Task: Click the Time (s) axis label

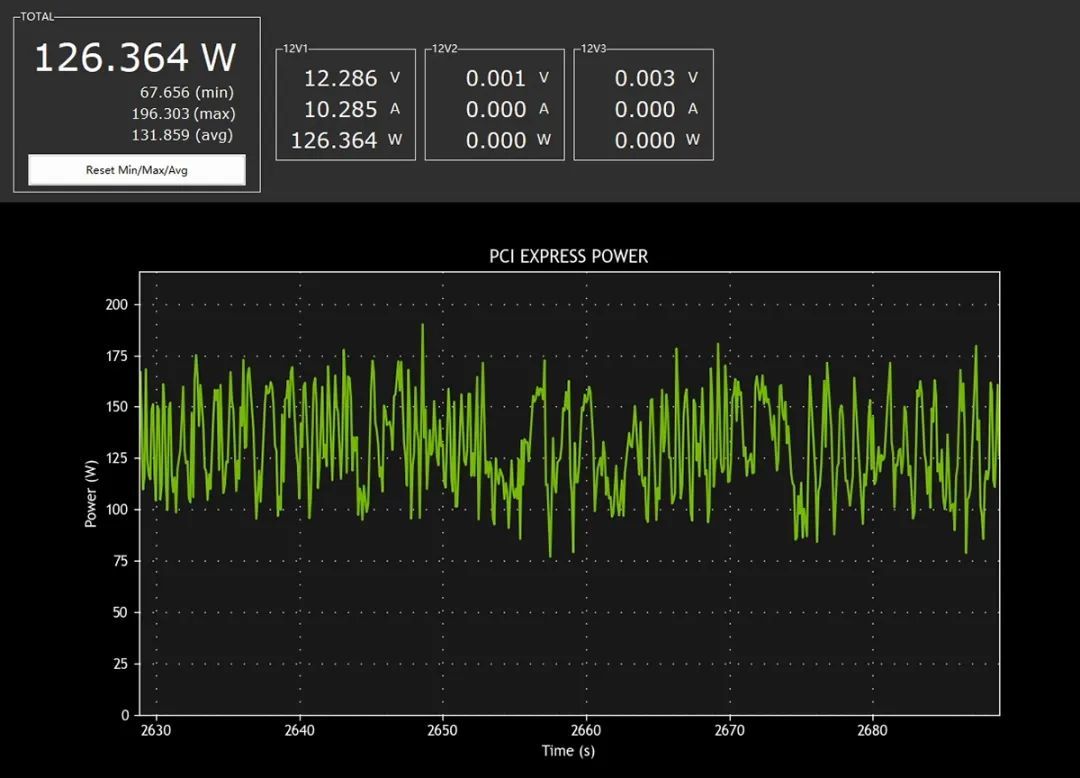Action: tap(568, 750)
